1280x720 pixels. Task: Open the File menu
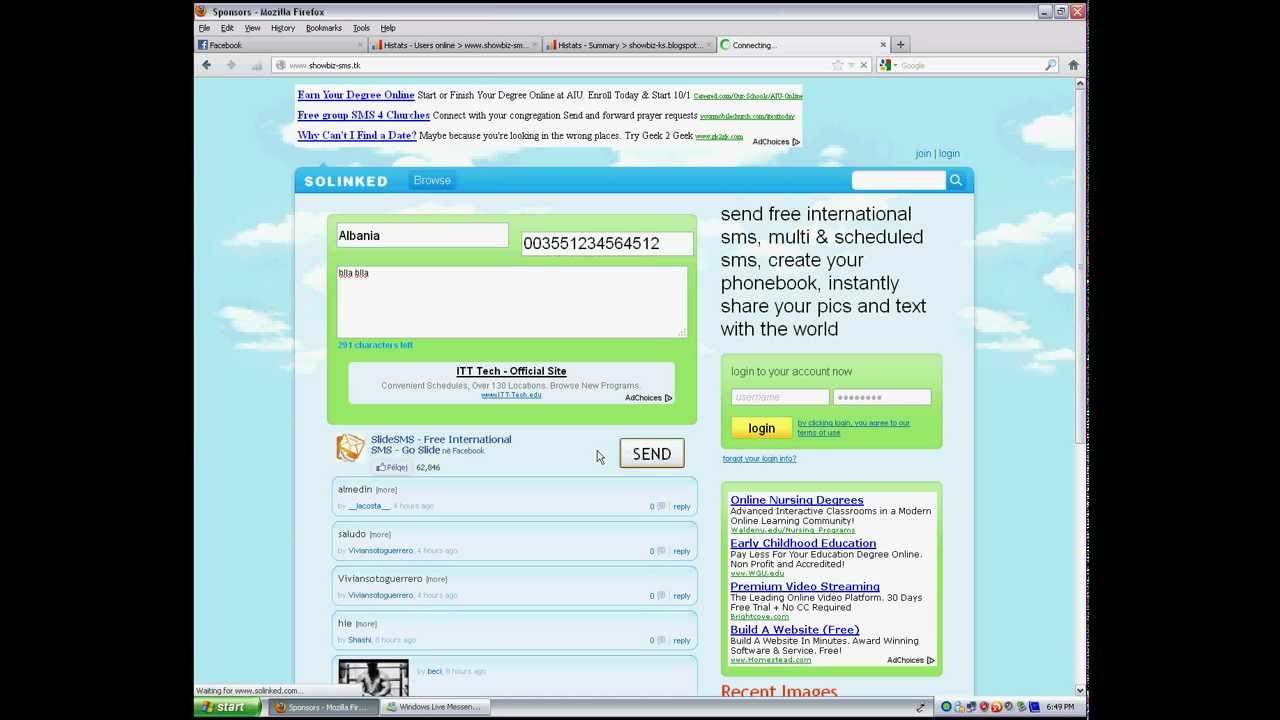tap(204, 28)
